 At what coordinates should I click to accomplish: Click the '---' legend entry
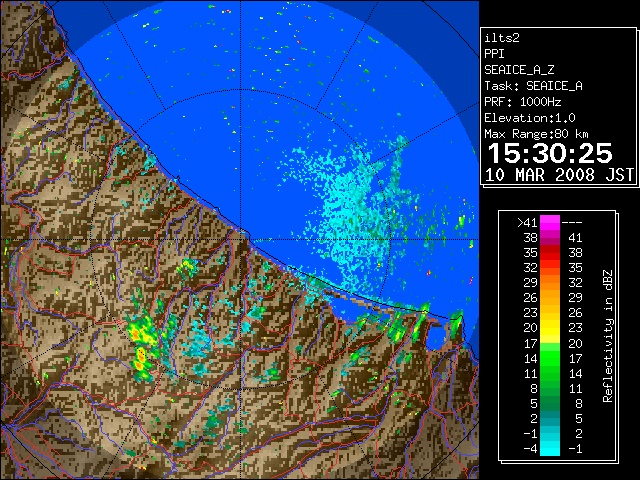pyautogui.click(x=572, y=223)
